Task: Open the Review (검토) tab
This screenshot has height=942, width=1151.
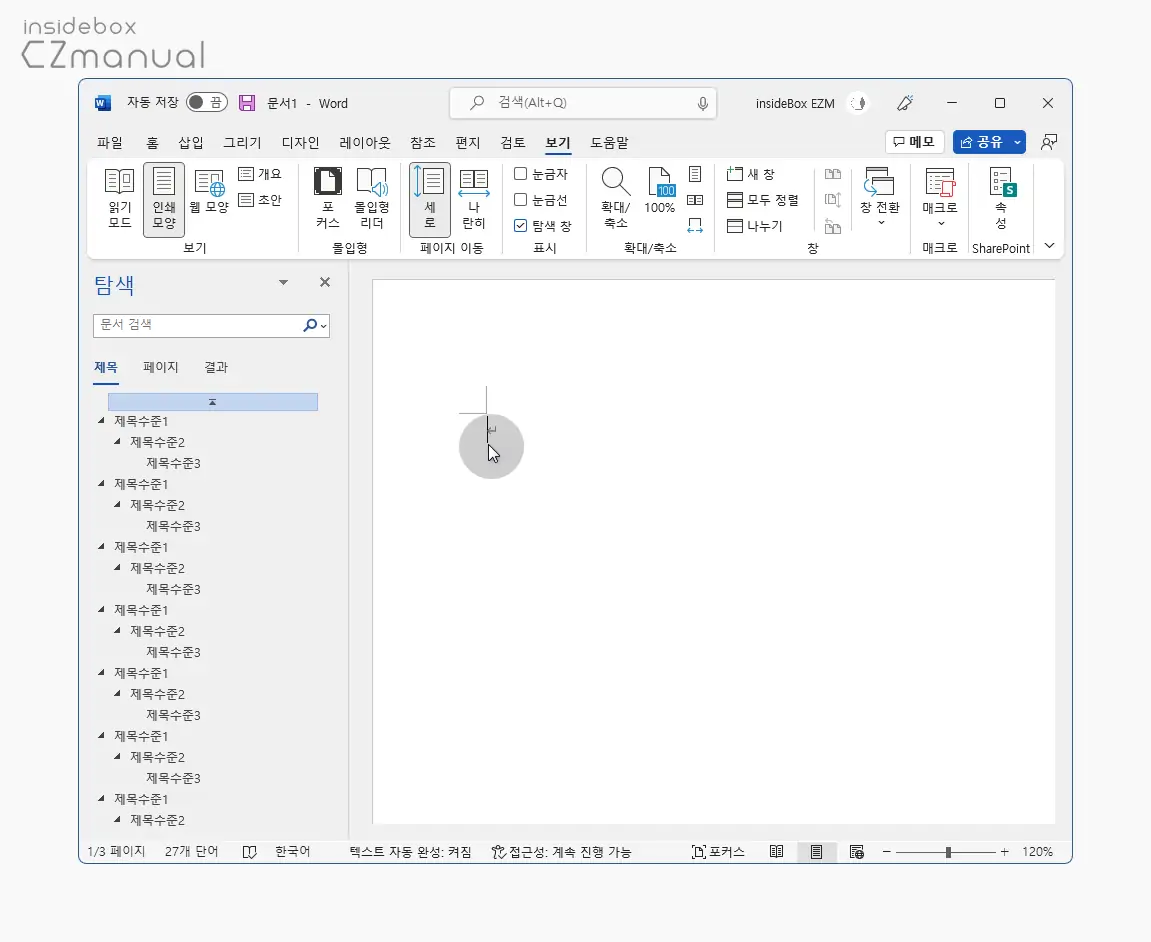Action: 512,143
